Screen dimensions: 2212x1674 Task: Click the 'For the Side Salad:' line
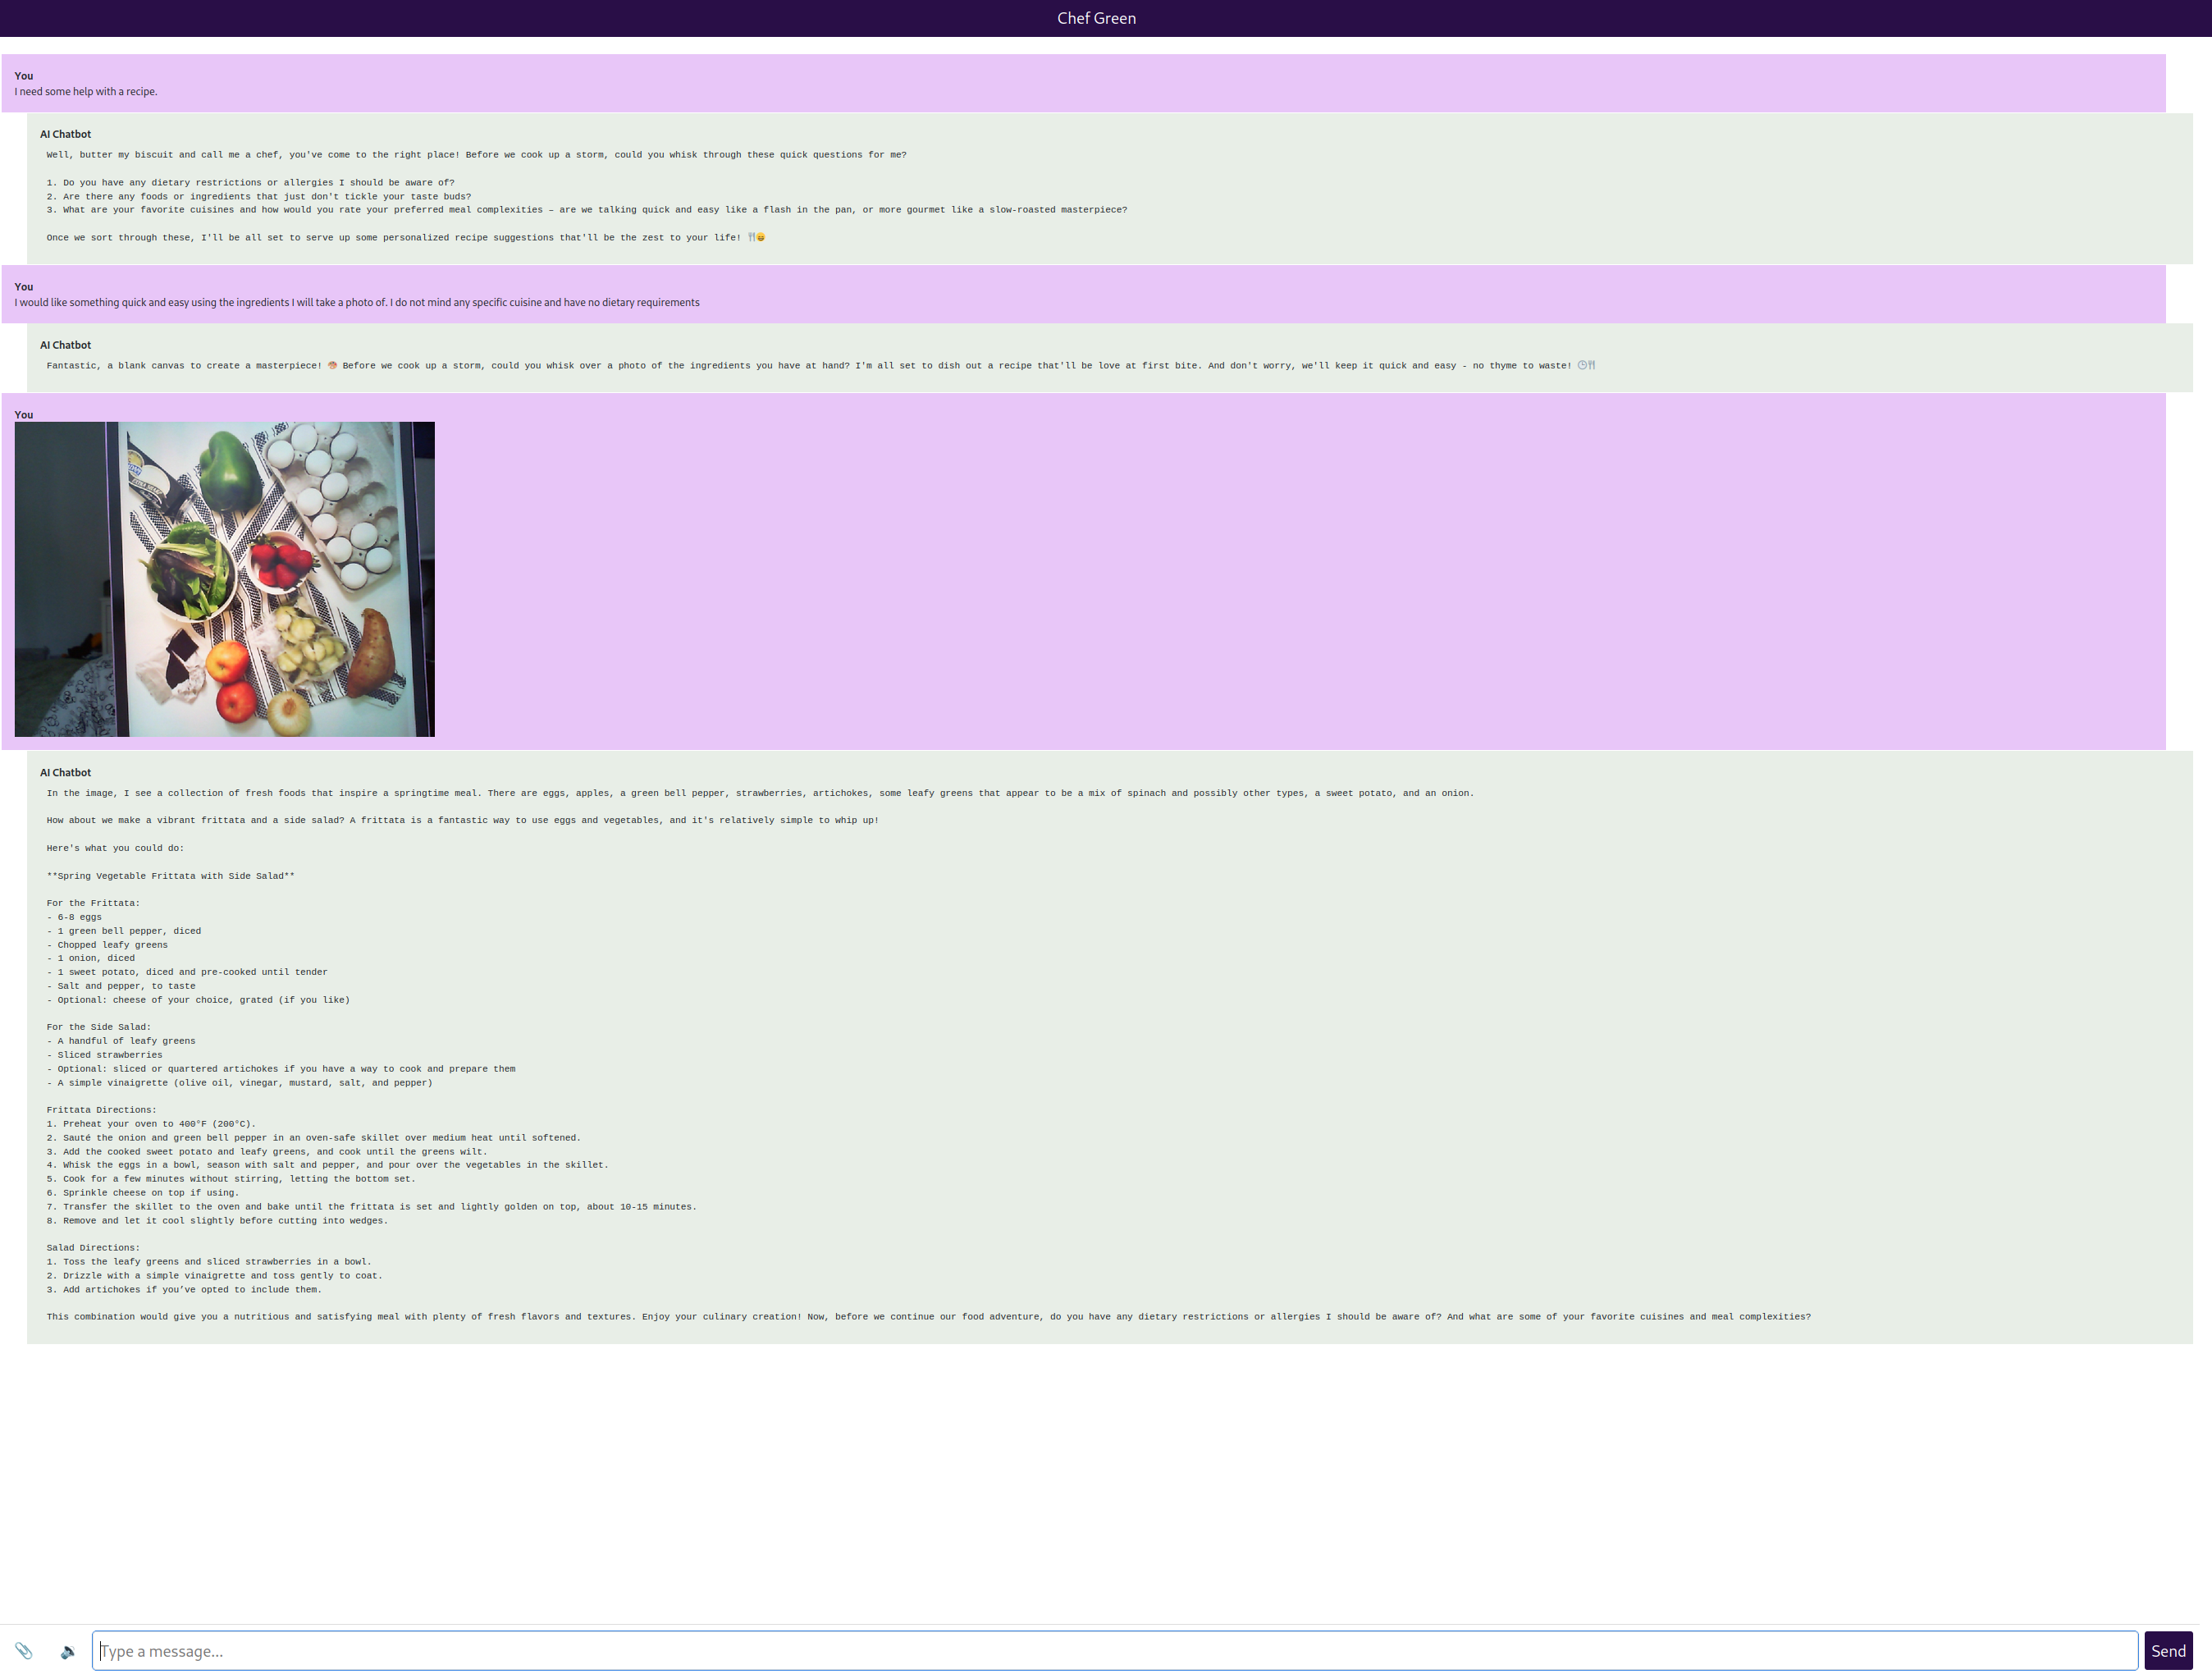pyautogui.click(x=98, y=1027)
